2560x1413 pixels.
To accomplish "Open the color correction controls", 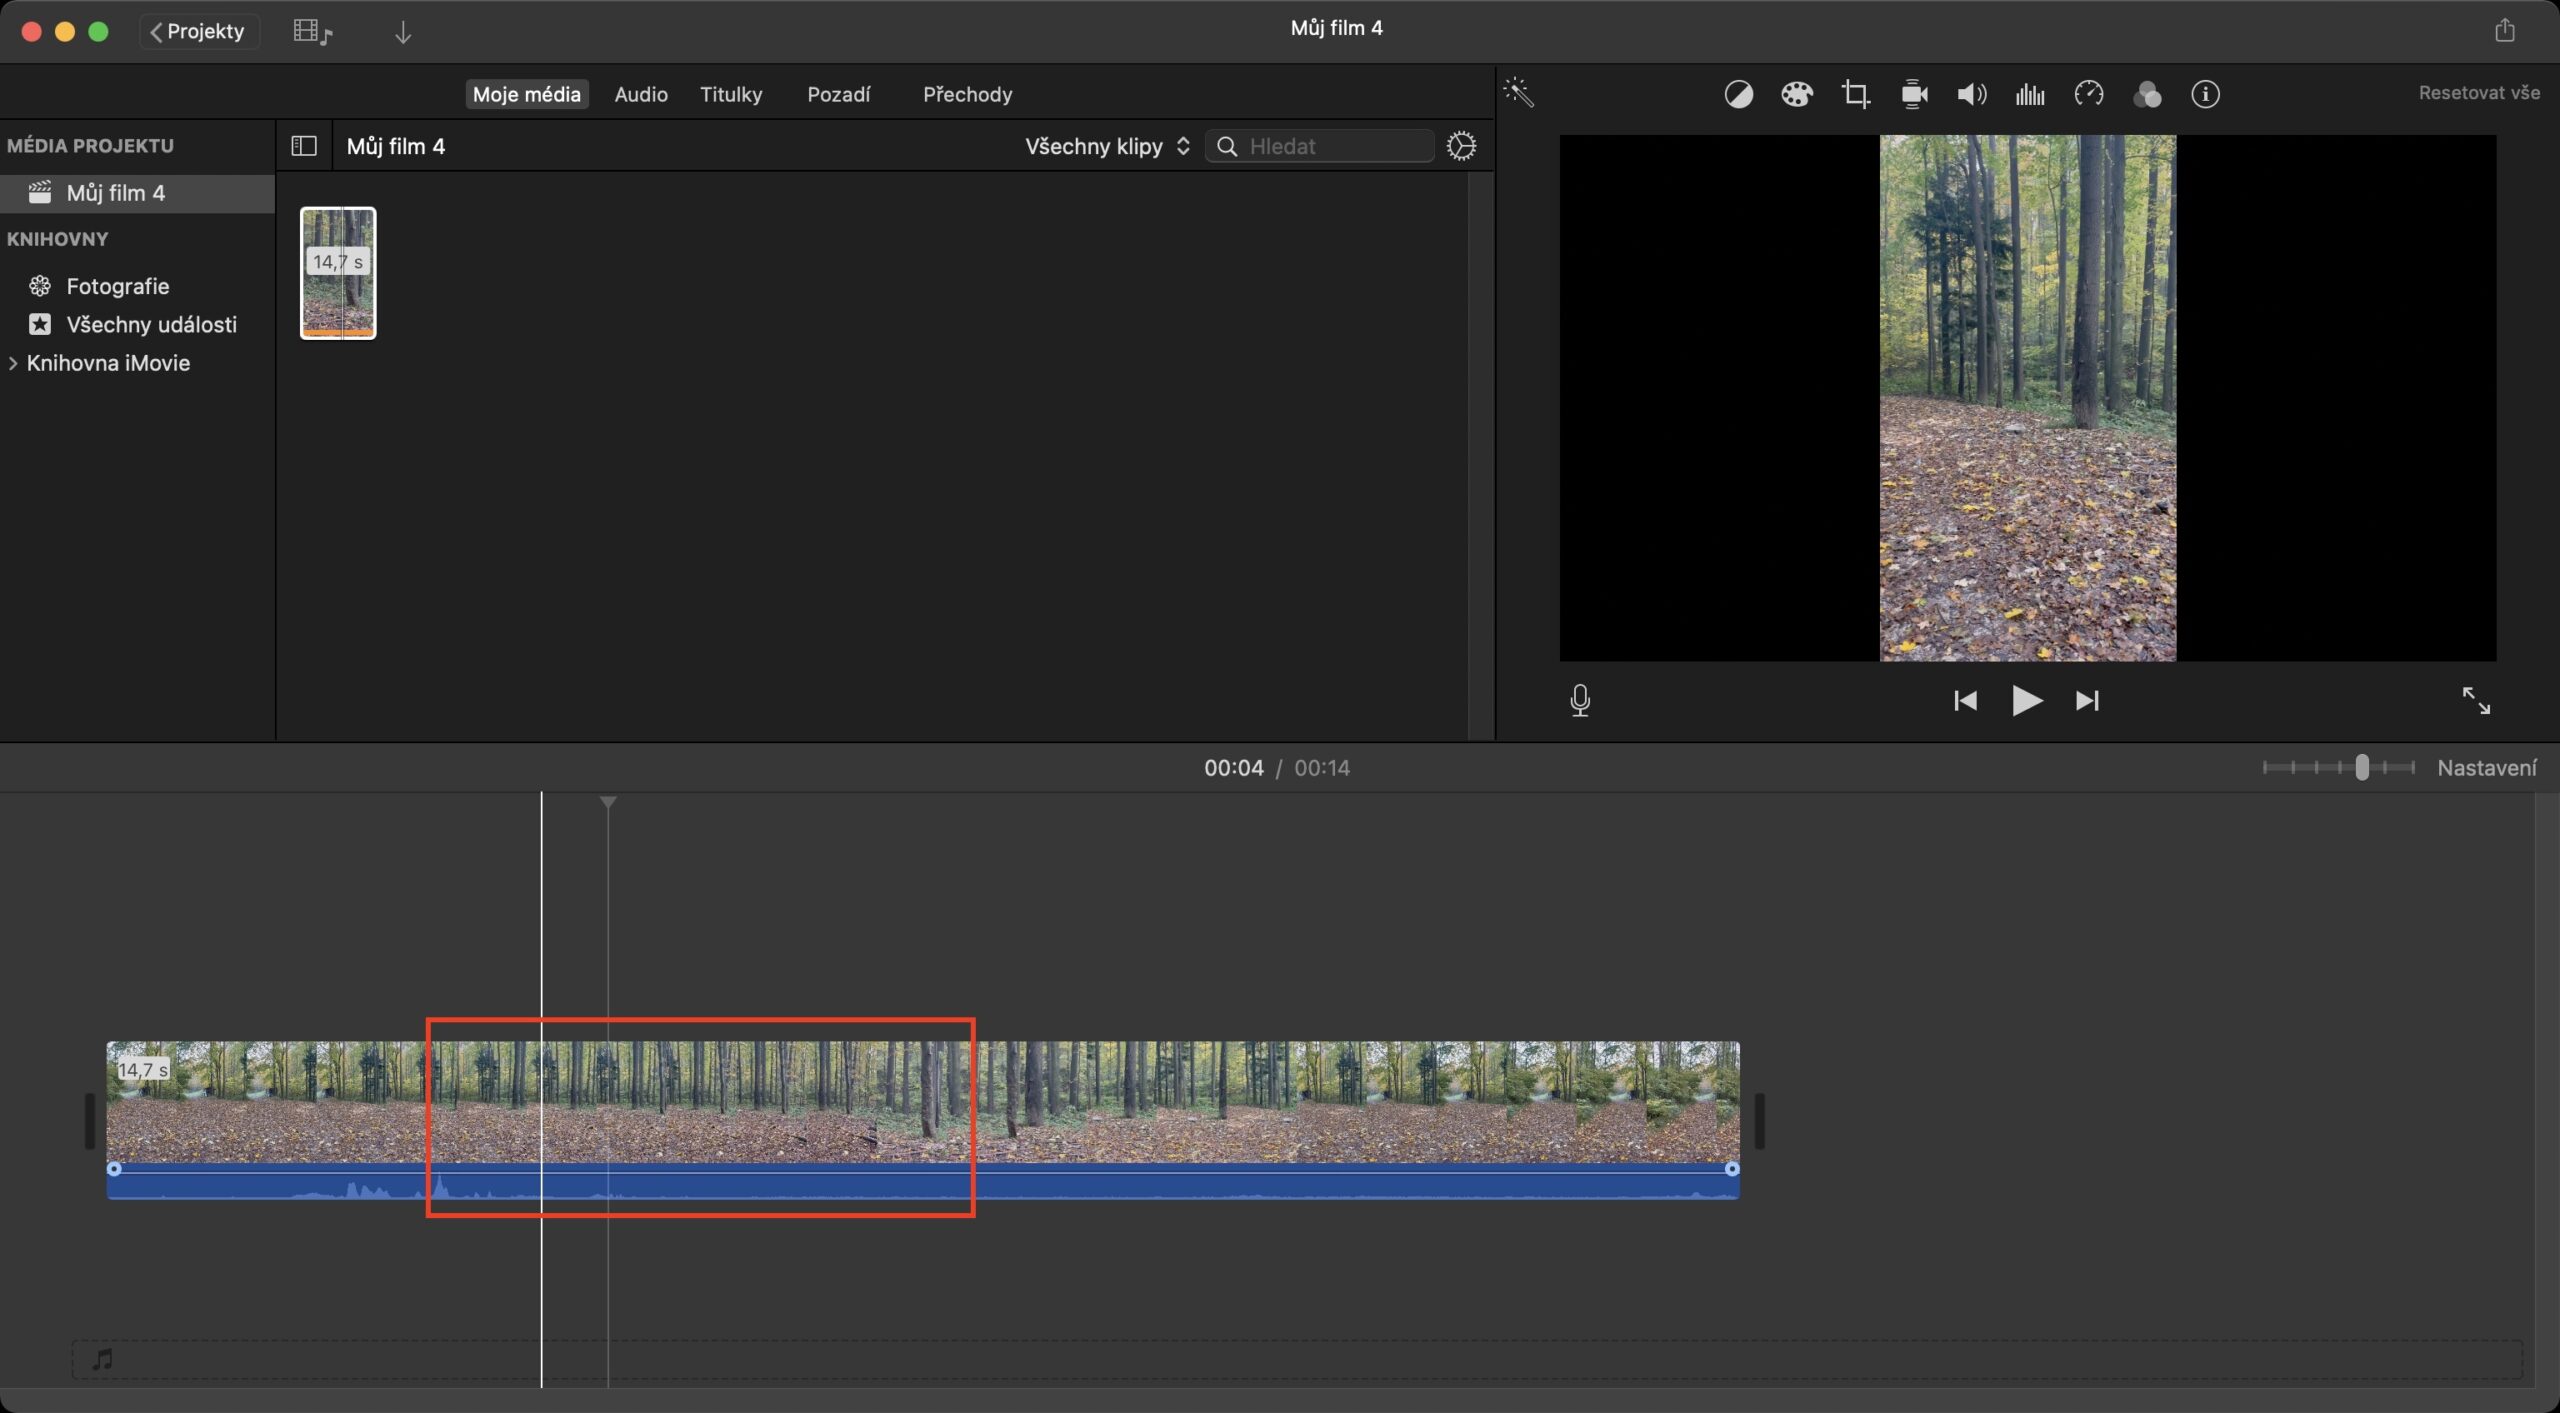I will point(1797,93).
